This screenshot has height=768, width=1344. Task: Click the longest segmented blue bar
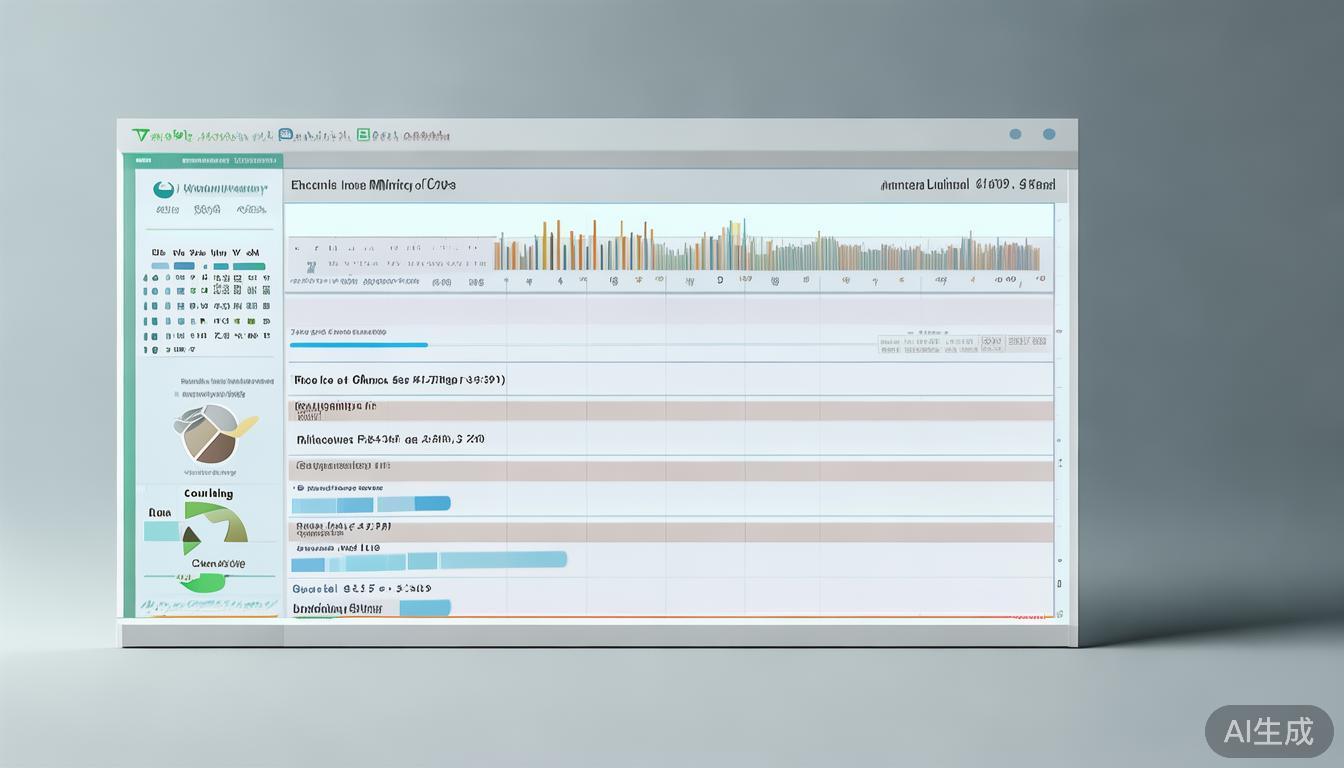click(x=429, y=561)
